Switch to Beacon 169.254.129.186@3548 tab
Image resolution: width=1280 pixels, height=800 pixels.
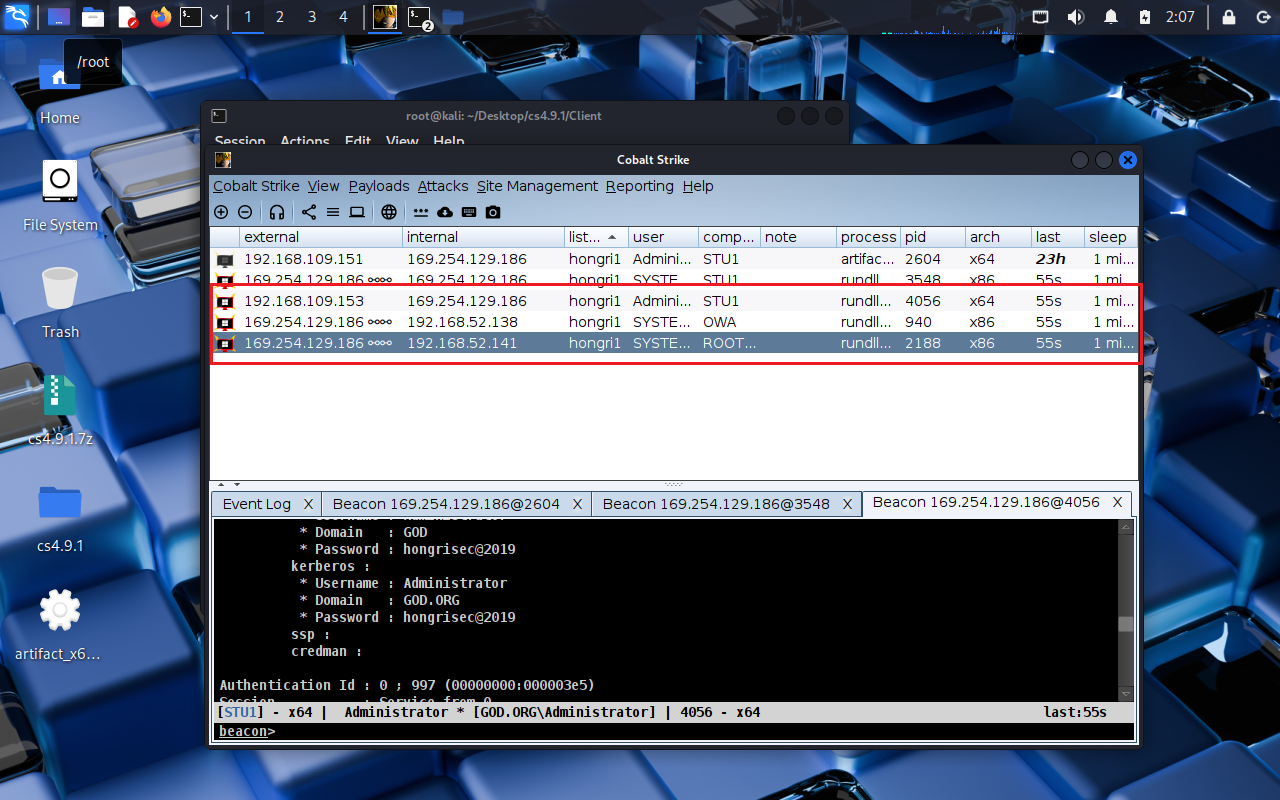(716, 504)
